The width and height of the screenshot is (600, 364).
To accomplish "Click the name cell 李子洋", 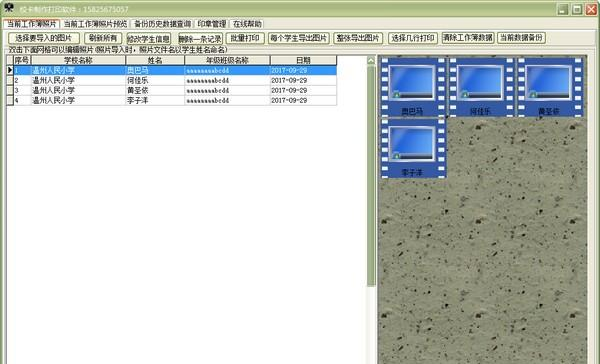I will (155, 100).
